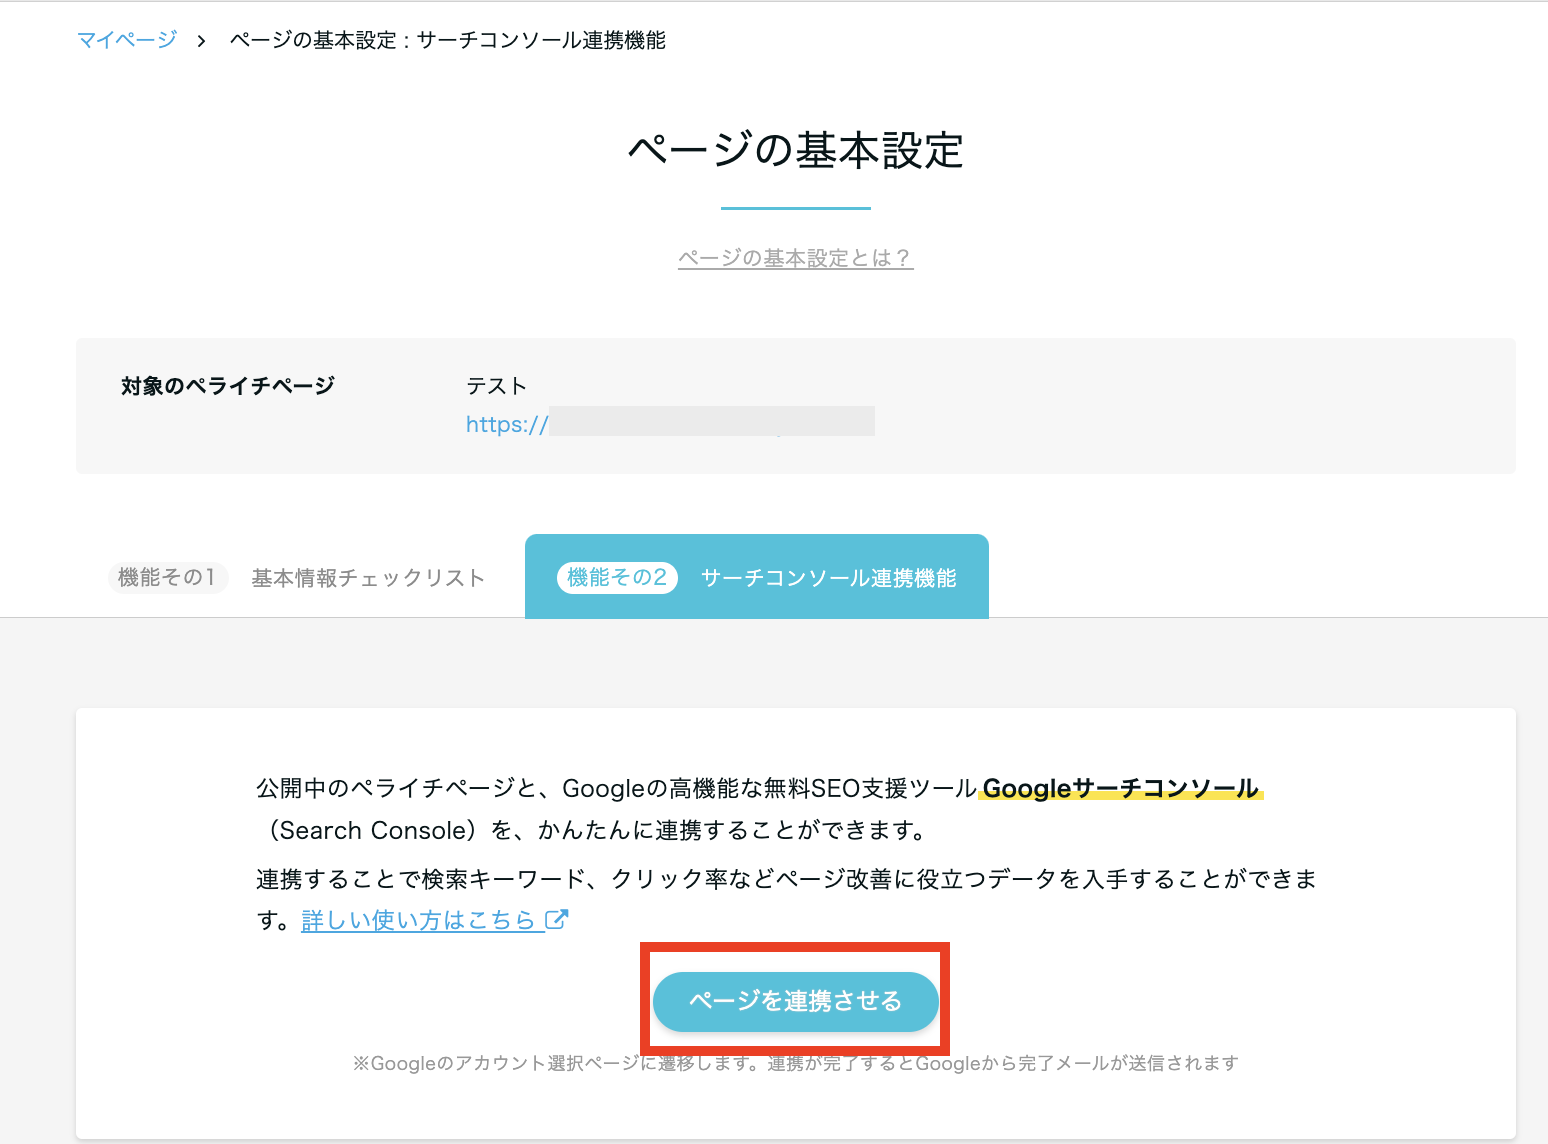Click the 対象のペライチページ label
Viewport: 1548px width, 1144px height.
point(228,386)
